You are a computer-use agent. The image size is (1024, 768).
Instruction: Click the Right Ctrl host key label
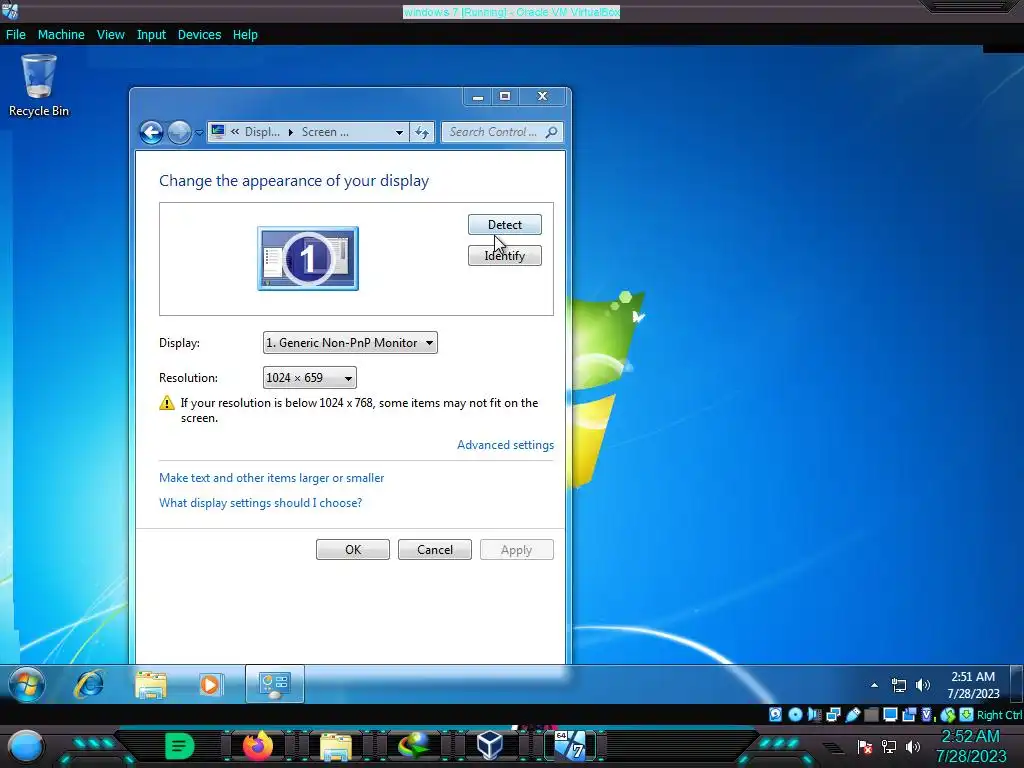click(1000, 715)
